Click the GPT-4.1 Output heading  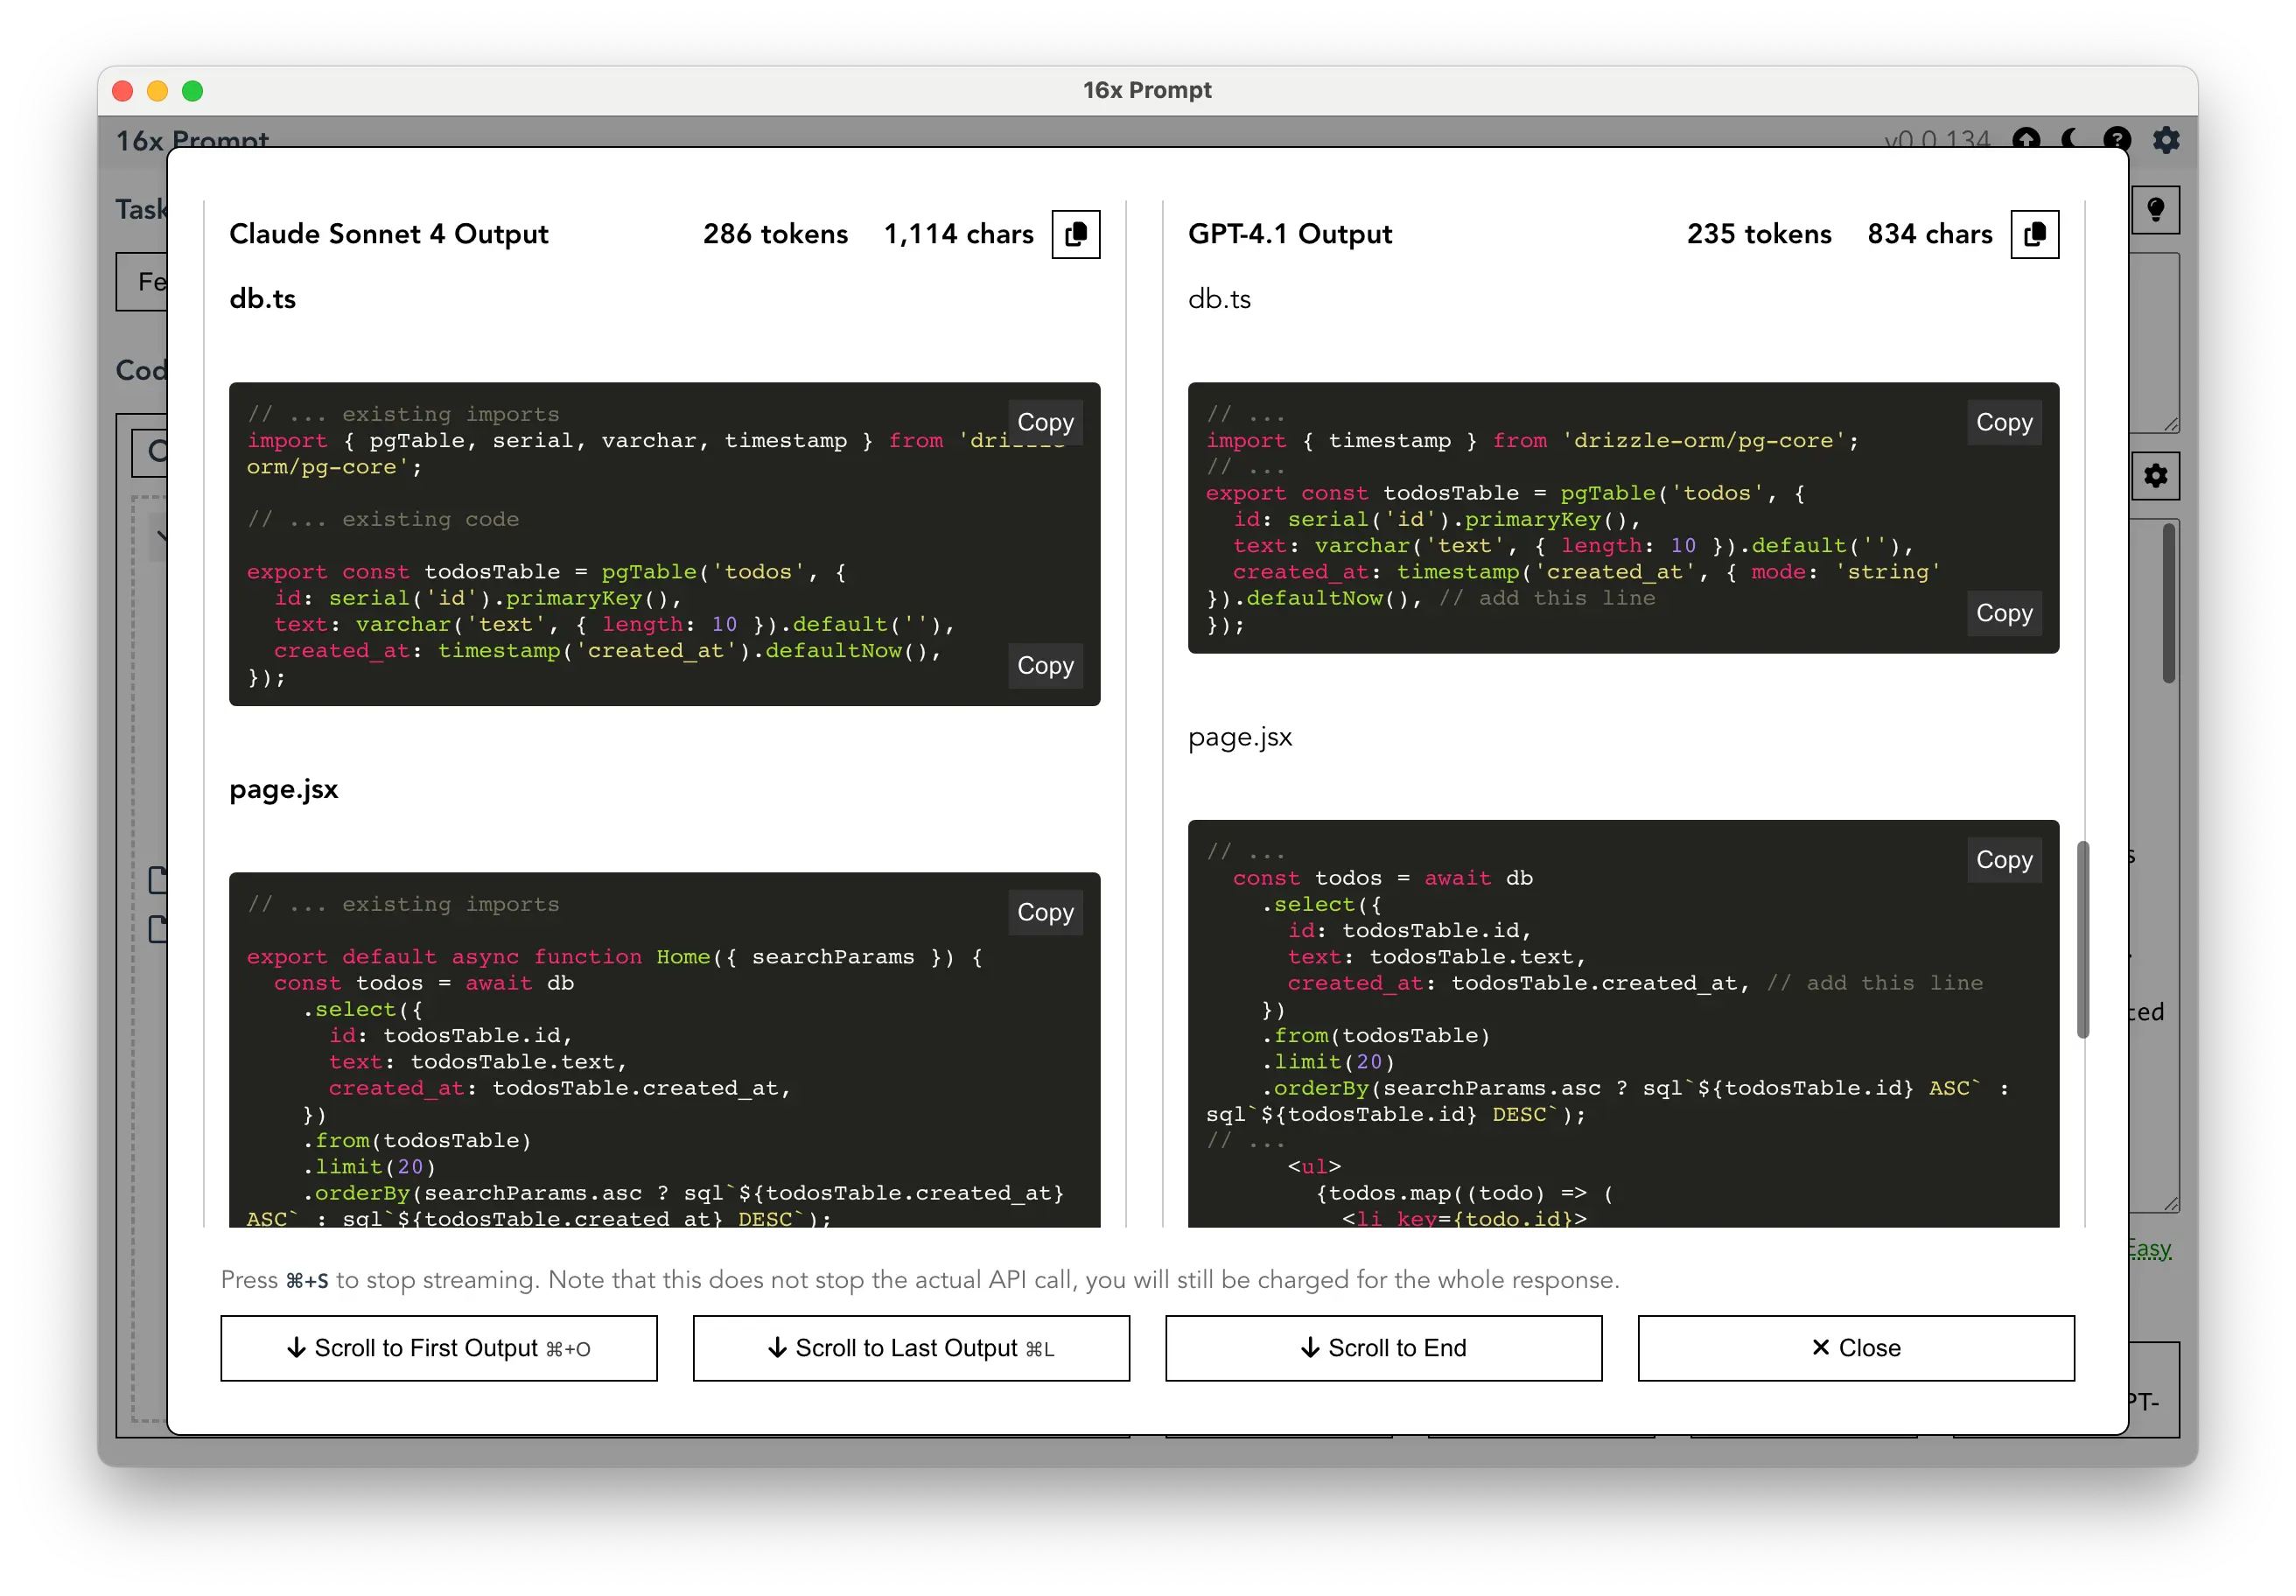click(1289, 234)
